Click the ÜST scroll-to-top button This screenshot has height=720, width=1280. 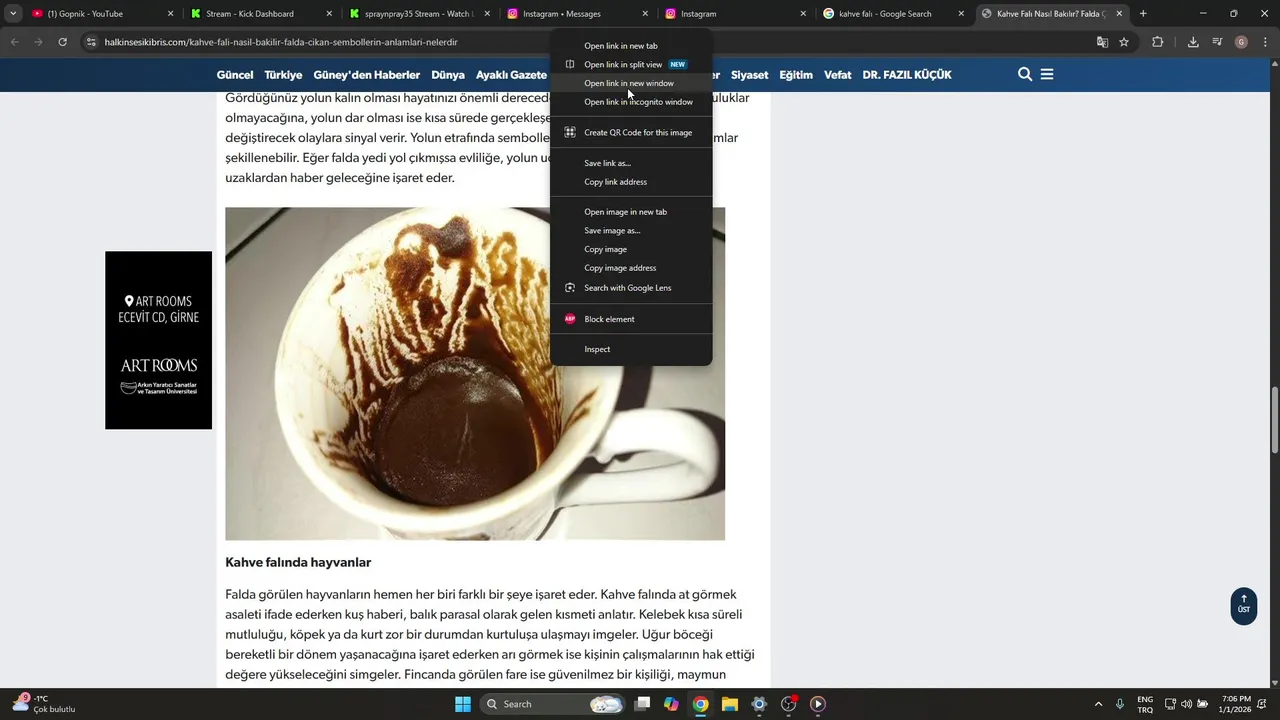[1244, 605]
